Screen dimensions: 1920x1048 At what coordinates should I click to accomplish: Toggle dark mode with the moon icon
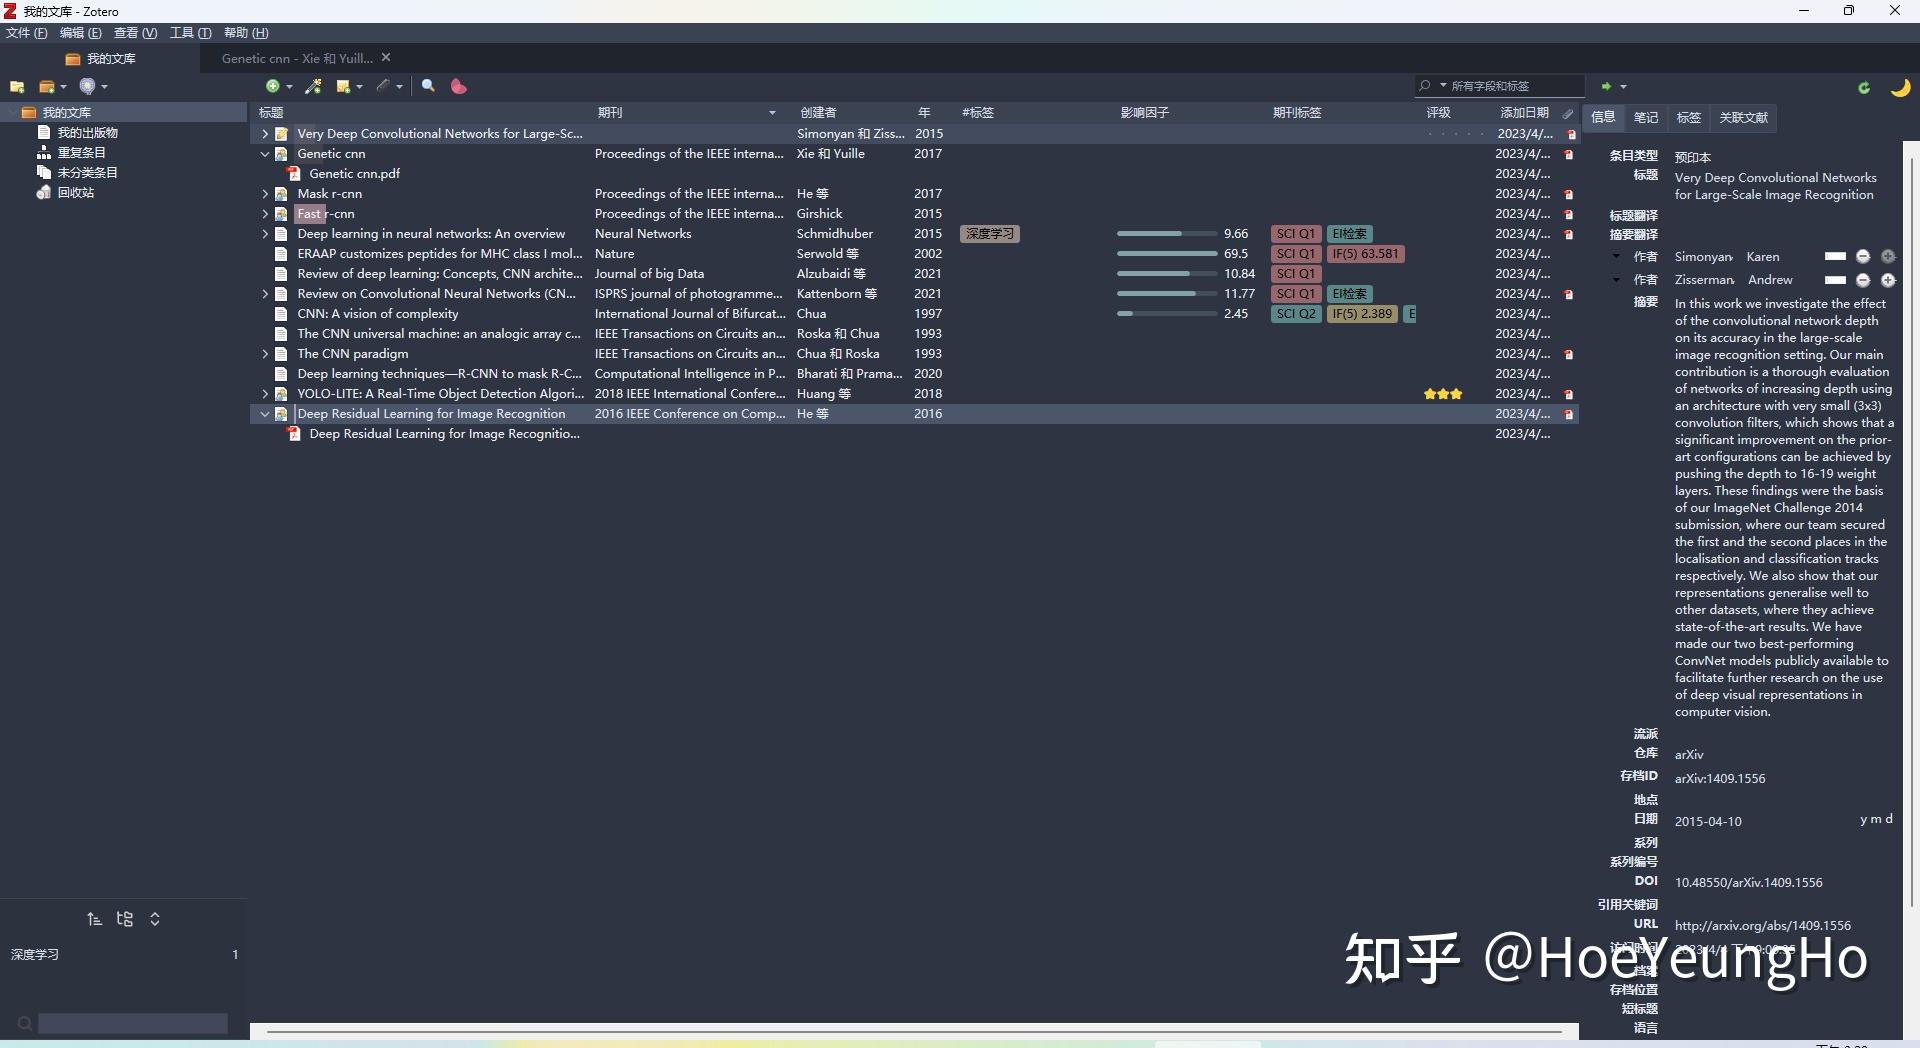point(1898,87)
